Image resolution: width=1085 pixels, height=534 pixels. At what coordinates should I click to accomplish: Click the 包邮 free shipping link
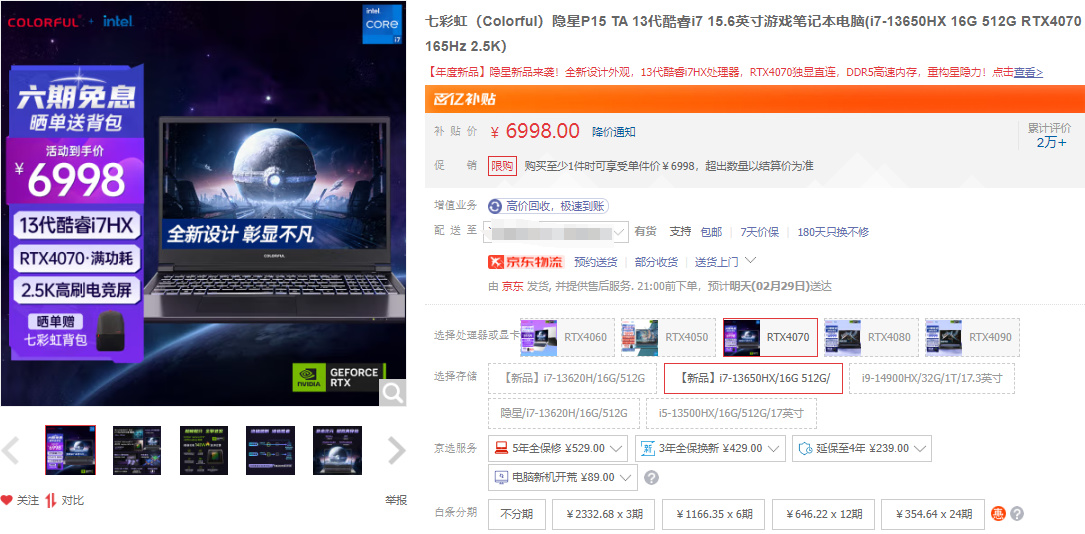[x=711, y=232]
